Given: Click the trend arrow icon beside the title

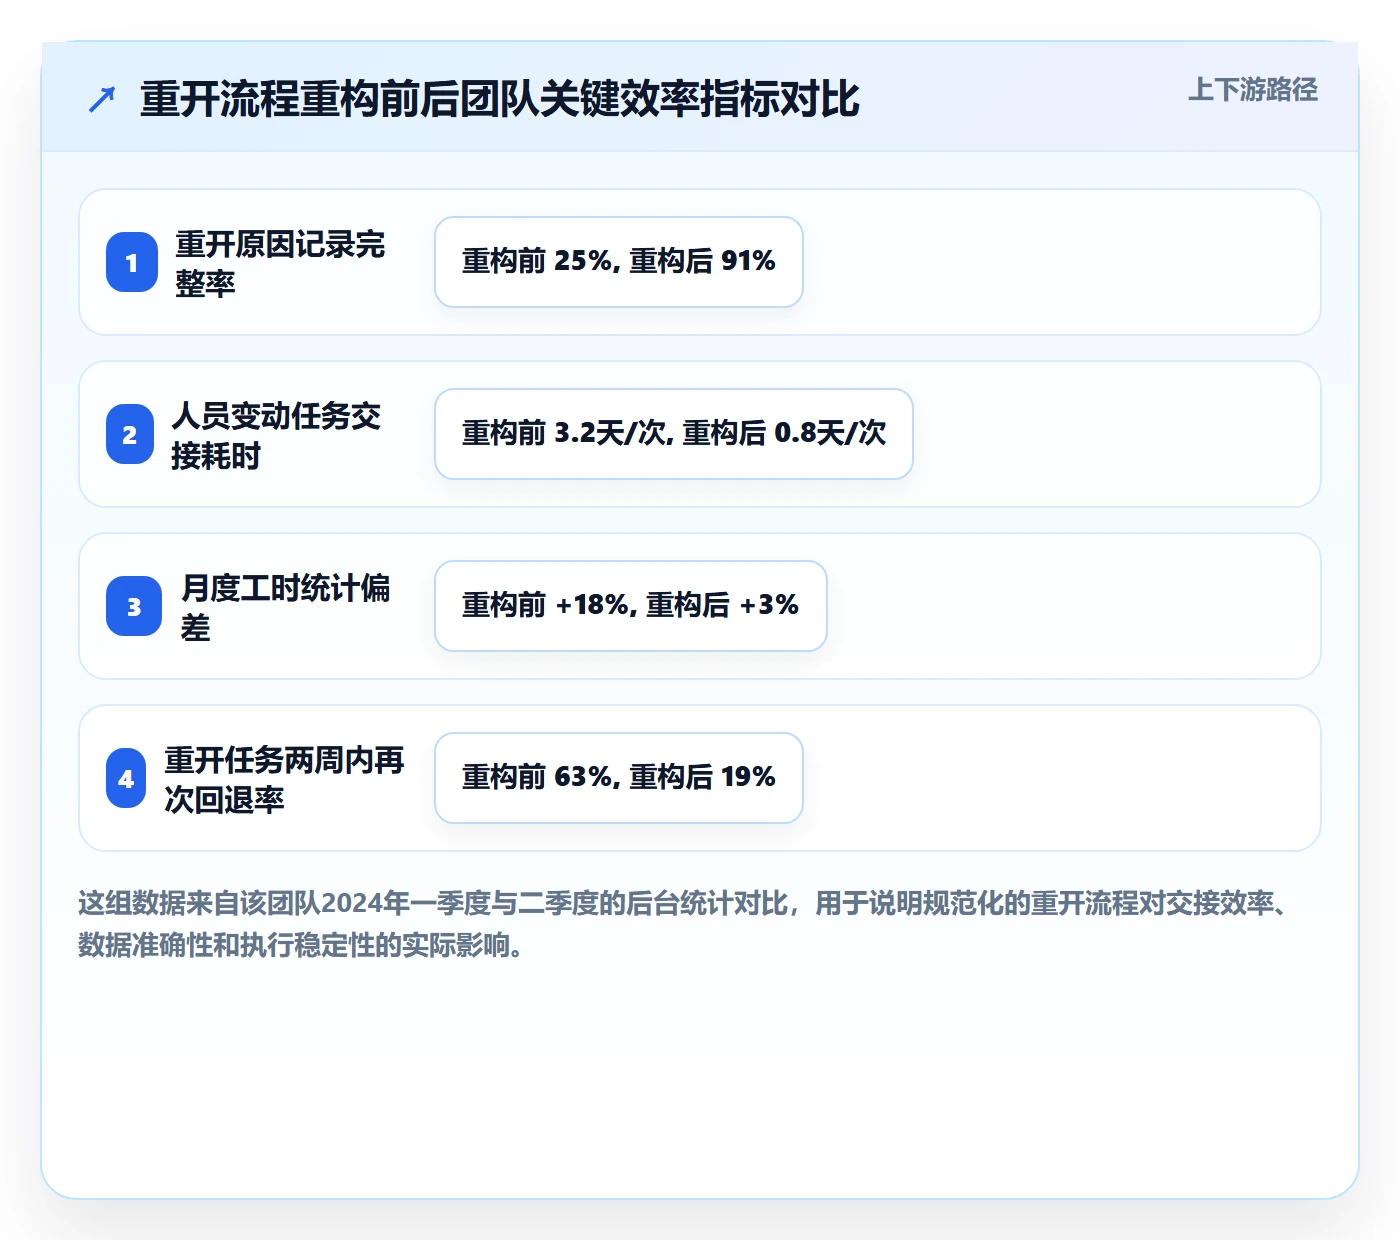Looking at the screenshot, I should click(102, 99).
